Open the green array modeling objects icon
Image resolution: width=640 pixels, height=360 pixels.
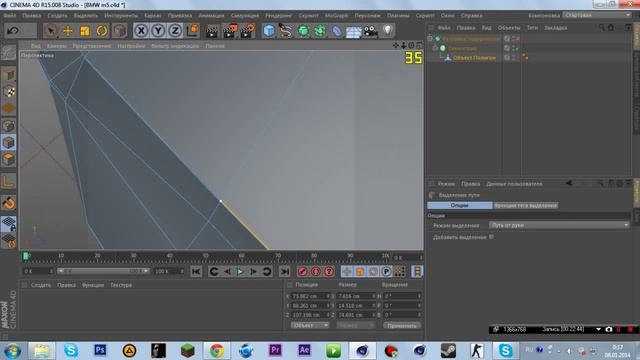[x=320, y=31]
